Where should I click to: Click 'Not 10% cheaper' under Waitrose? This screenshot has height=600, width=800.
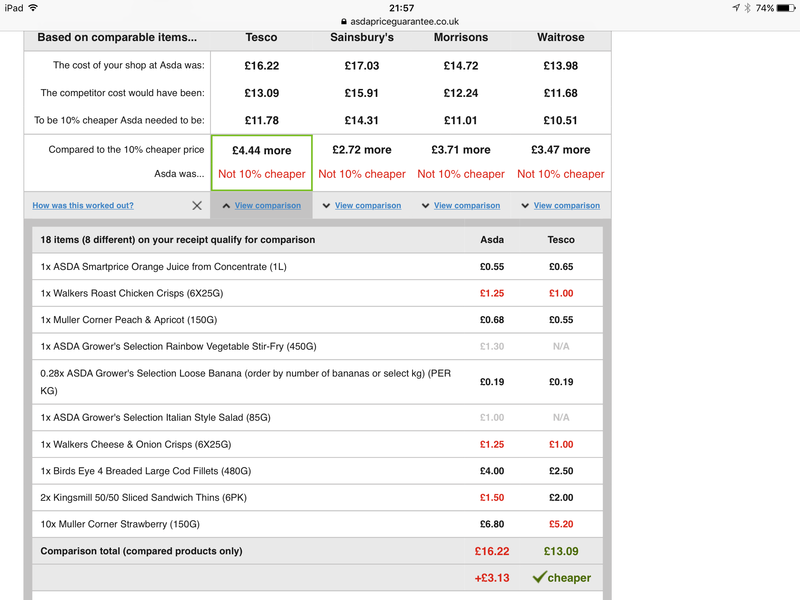coord(561,174)
